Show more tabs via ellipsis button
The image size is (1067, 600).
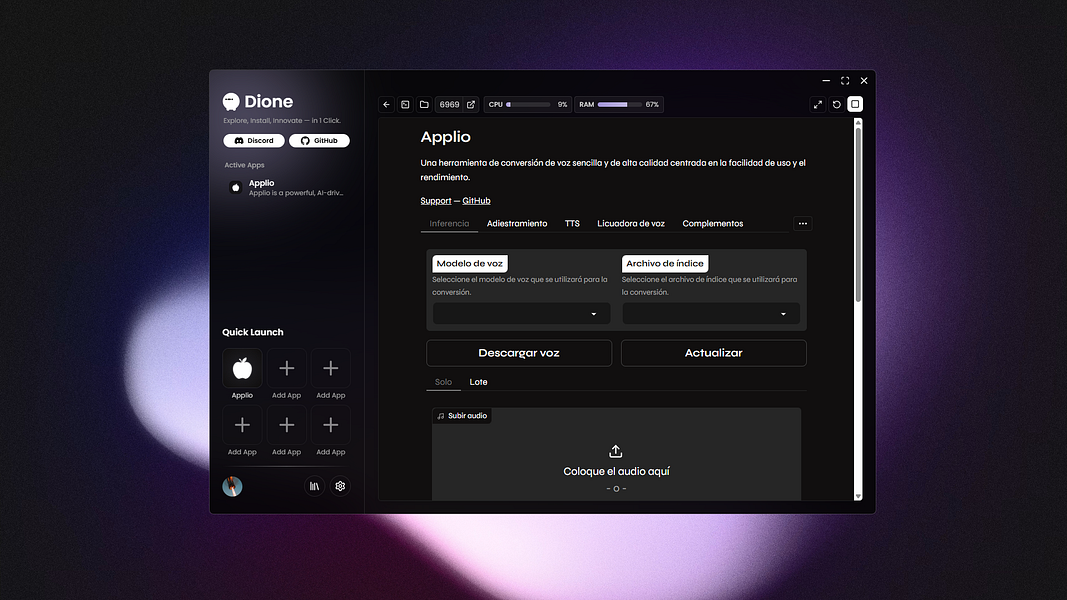click(x=803, y=224)
